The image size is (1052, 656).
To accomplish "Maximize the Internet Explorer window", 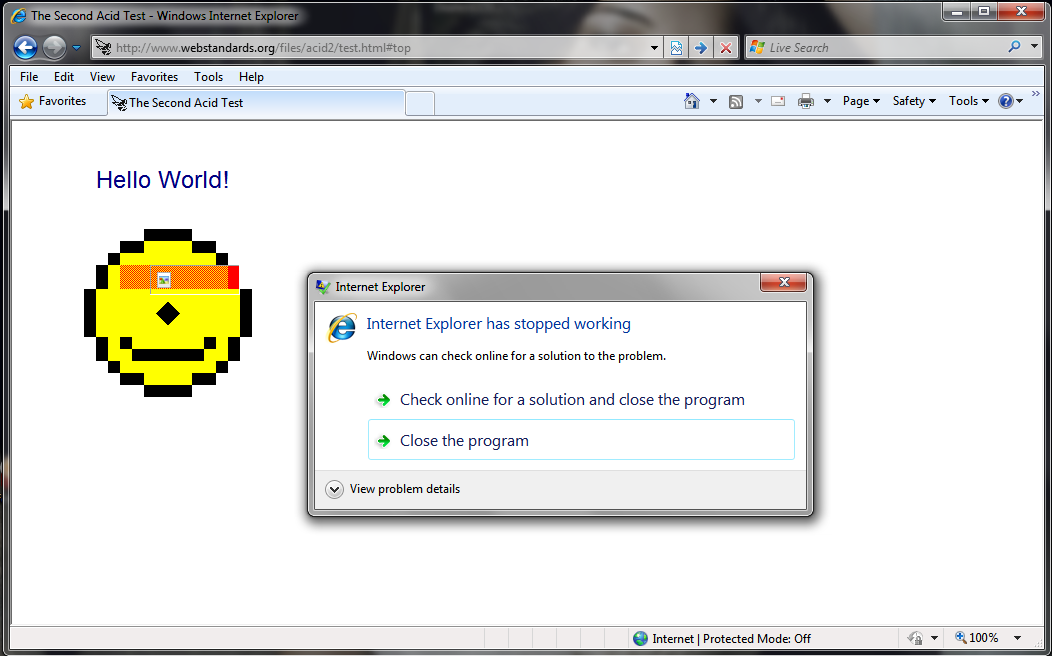I will tap(984, 11).
